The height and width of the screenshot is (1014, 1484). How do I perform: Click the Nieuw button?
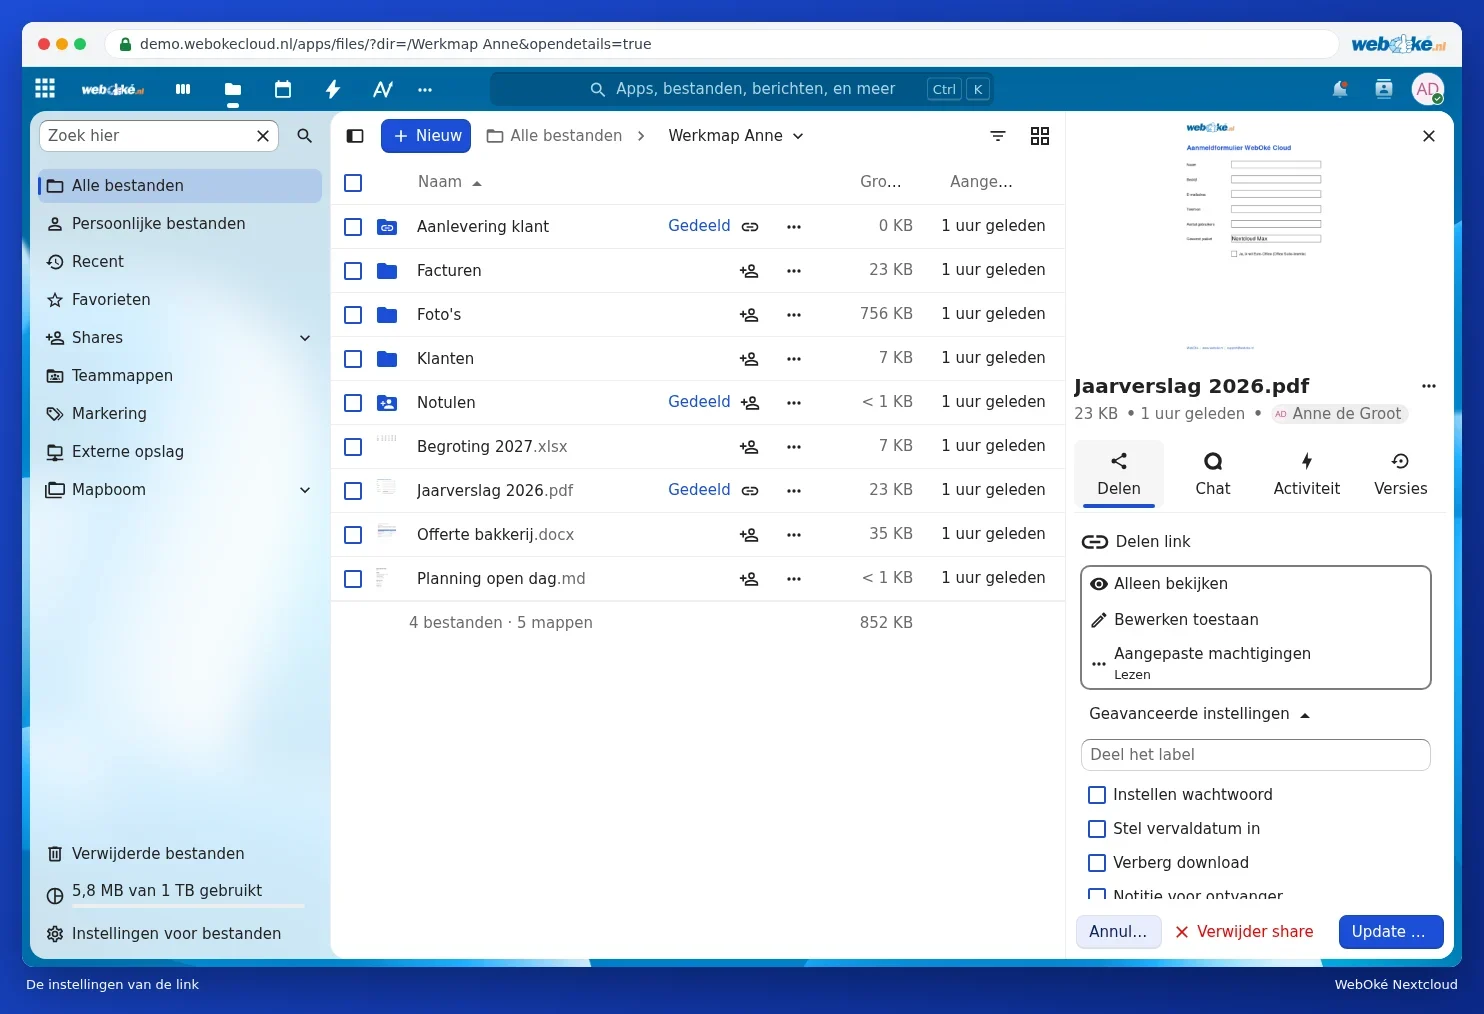coord(426,136)
